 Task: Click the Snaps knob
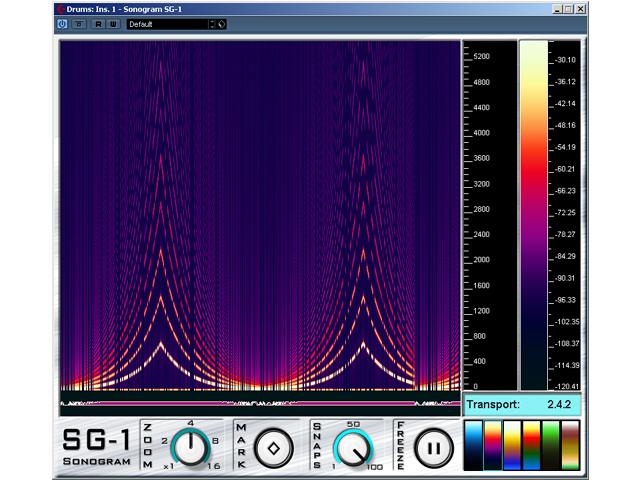click(352, 446)
